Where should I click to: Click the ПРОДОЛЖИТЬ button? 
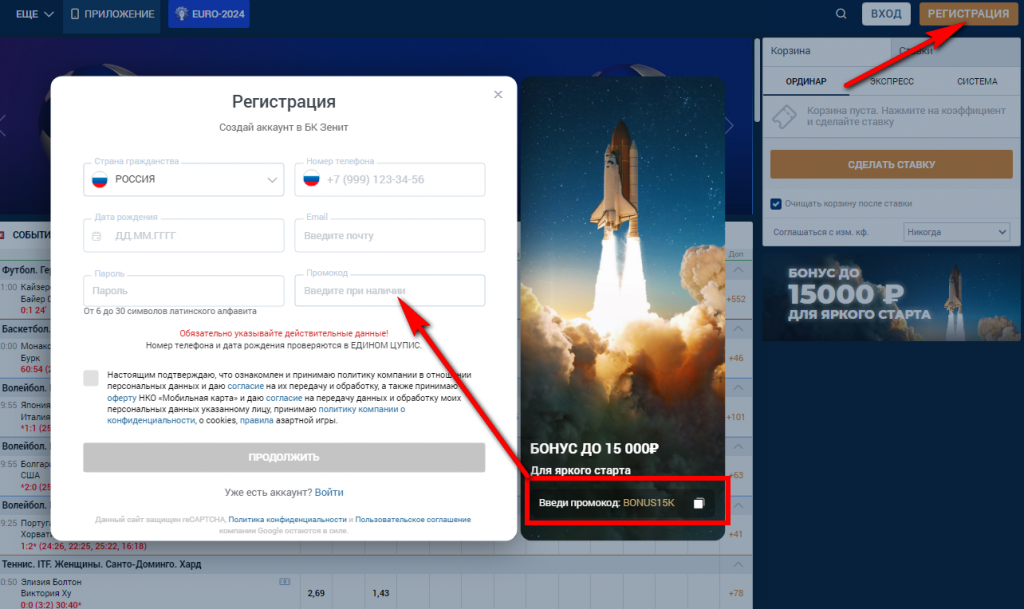coord(284,458)
